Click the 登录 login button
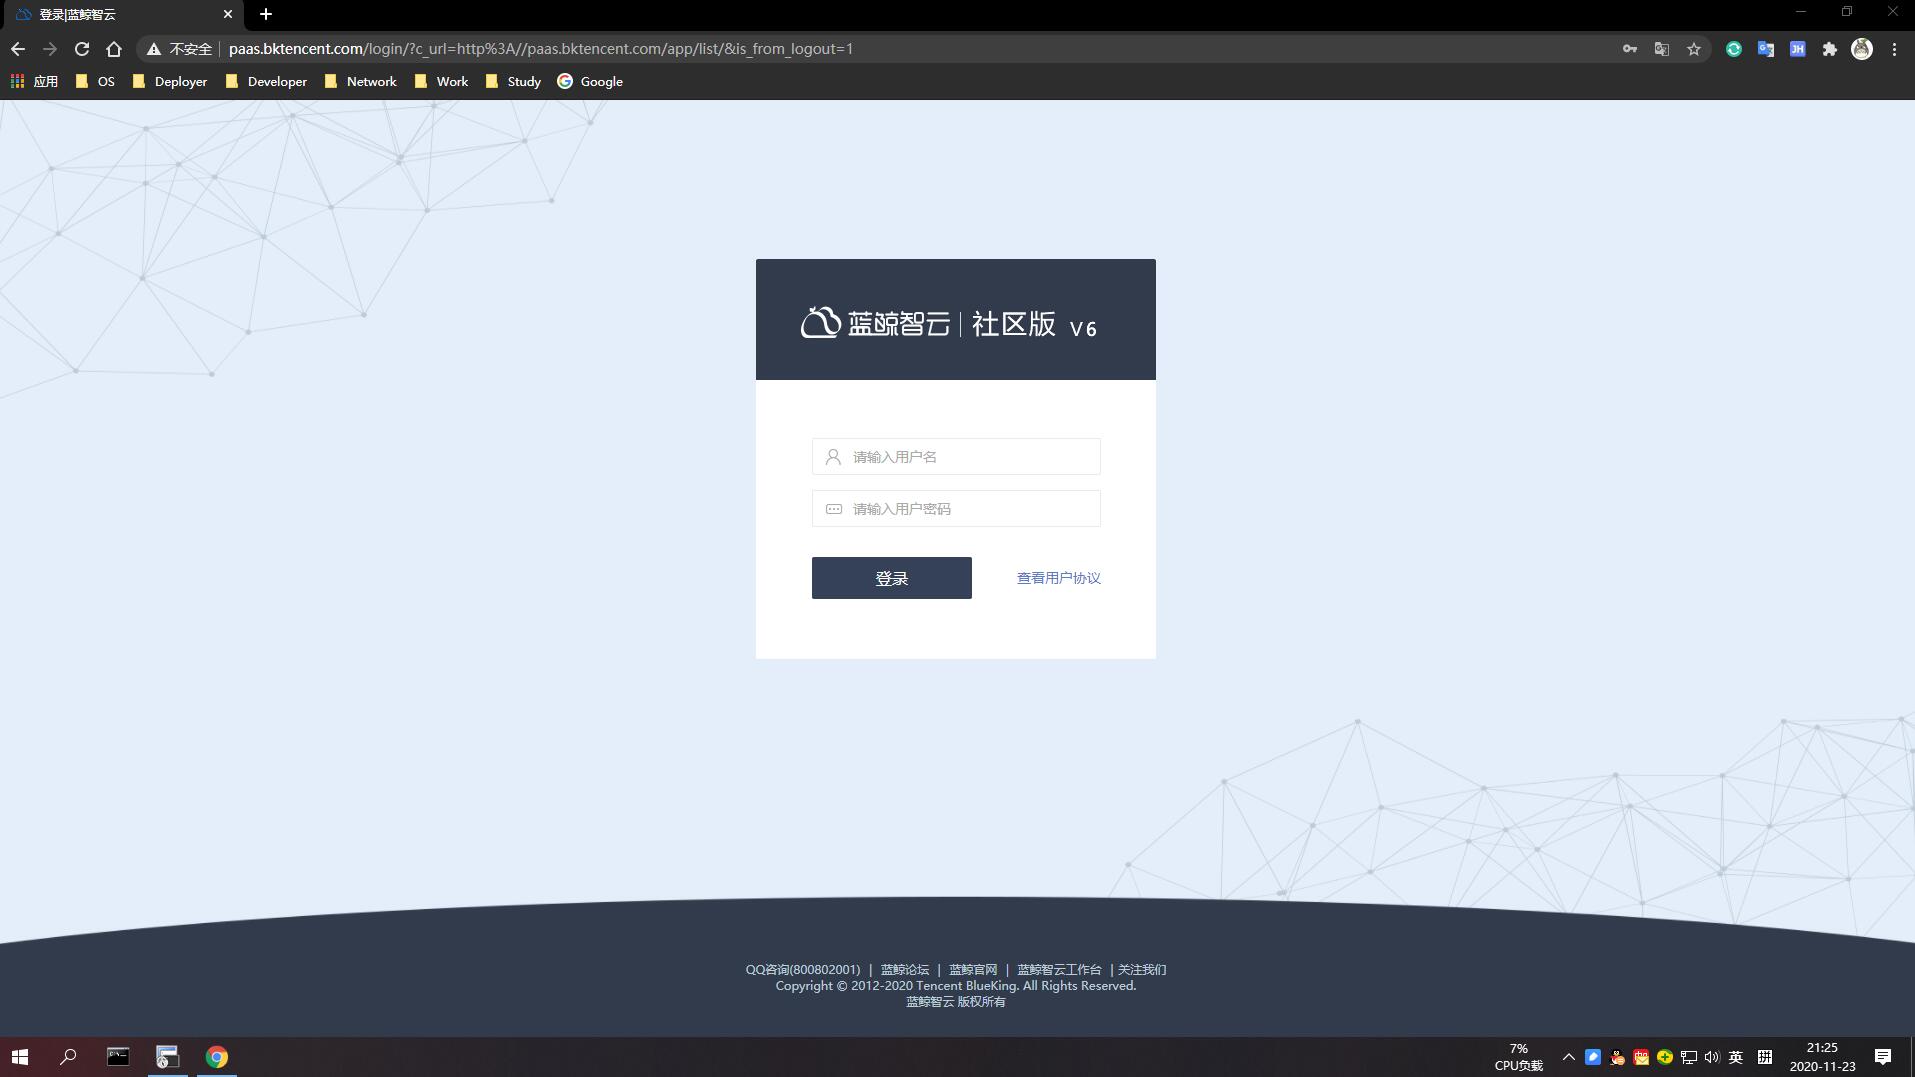The width and height of the screenshot is (1915, 1077). (892, 578)
